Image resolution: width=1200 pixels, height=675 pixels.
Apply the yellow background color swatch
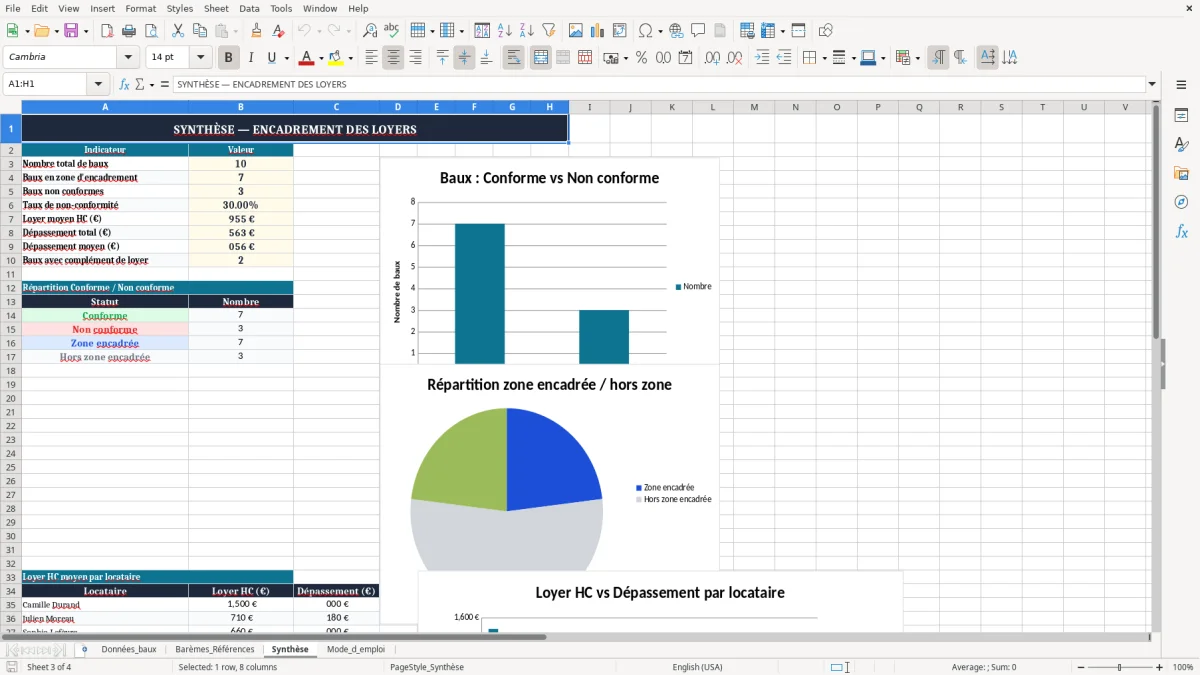[336, 58]
